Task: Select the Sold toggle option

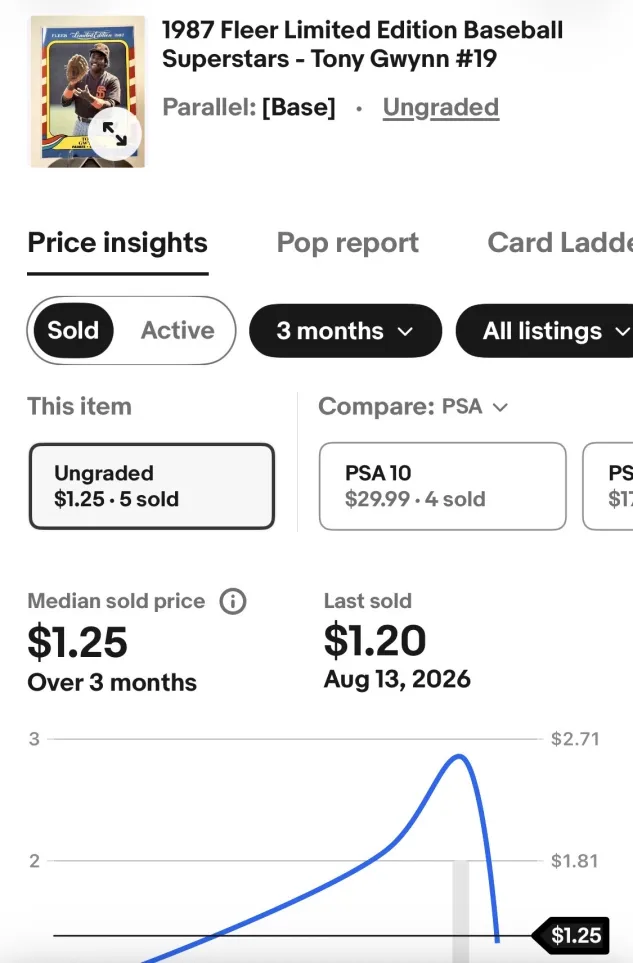Action: (73, 330)
